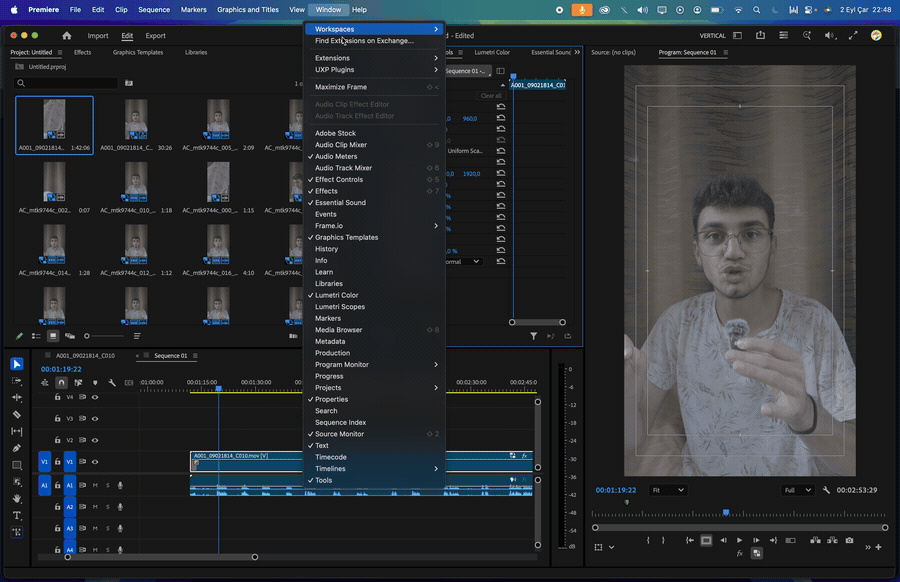Select the Rectangle tool
900x582 pixels.
tap(17, 465)
